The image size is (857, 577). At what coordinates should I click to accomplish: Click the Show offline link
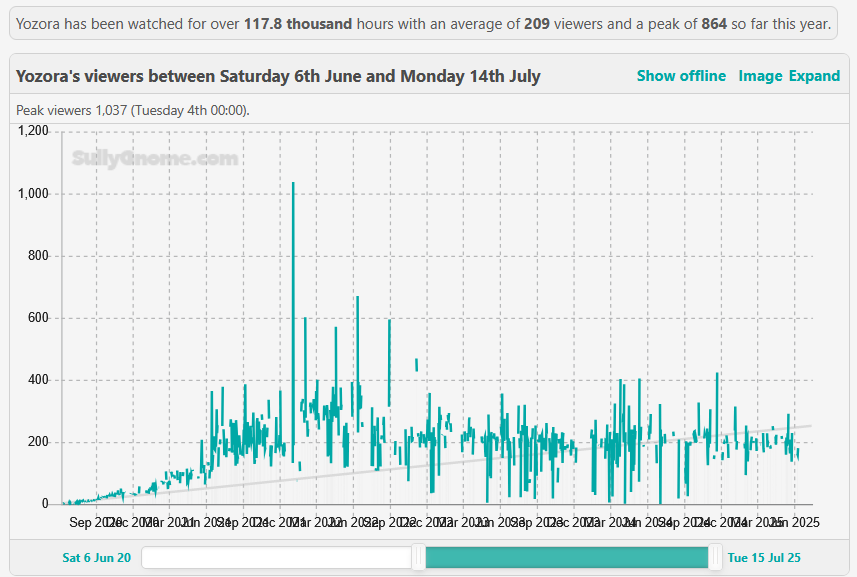681,76
